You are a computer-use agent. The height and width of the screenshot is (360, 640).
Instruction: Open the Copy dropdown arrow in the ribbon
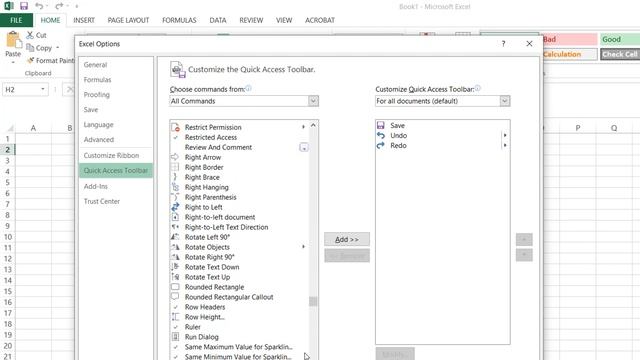[x=58, y=48]
